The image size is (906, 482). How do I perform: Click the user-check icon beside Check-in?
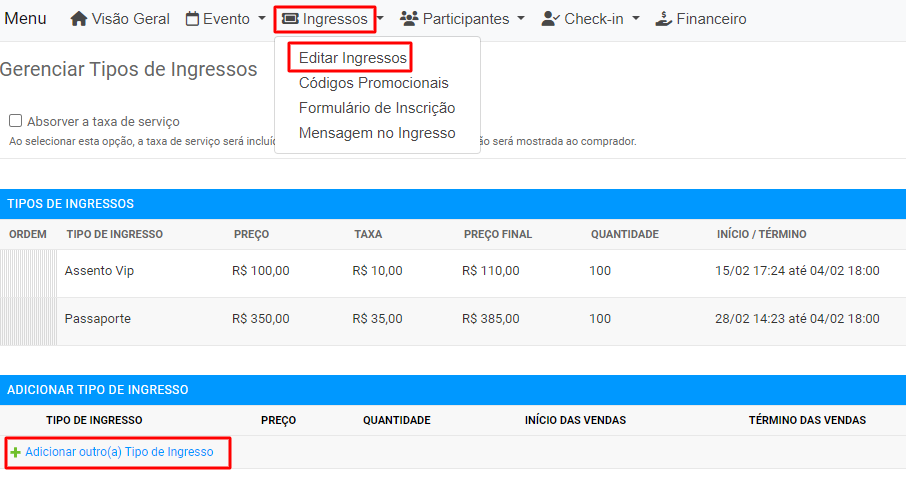pyautogui.click(x=550, y=19)
